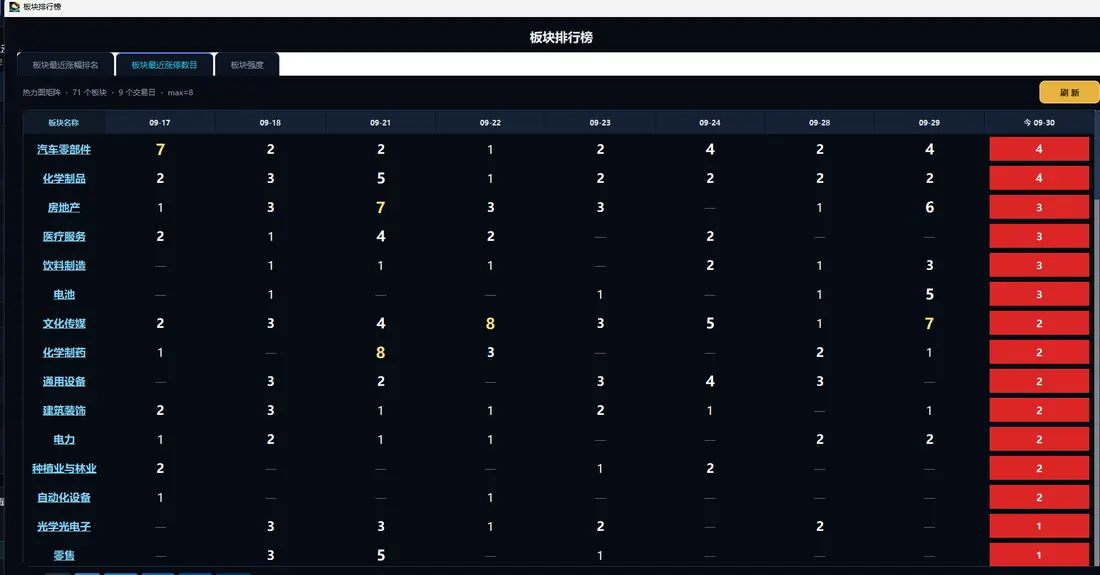1100x575 pixels.
Task: Click the 09-23 column header
Action: (600, 123)
